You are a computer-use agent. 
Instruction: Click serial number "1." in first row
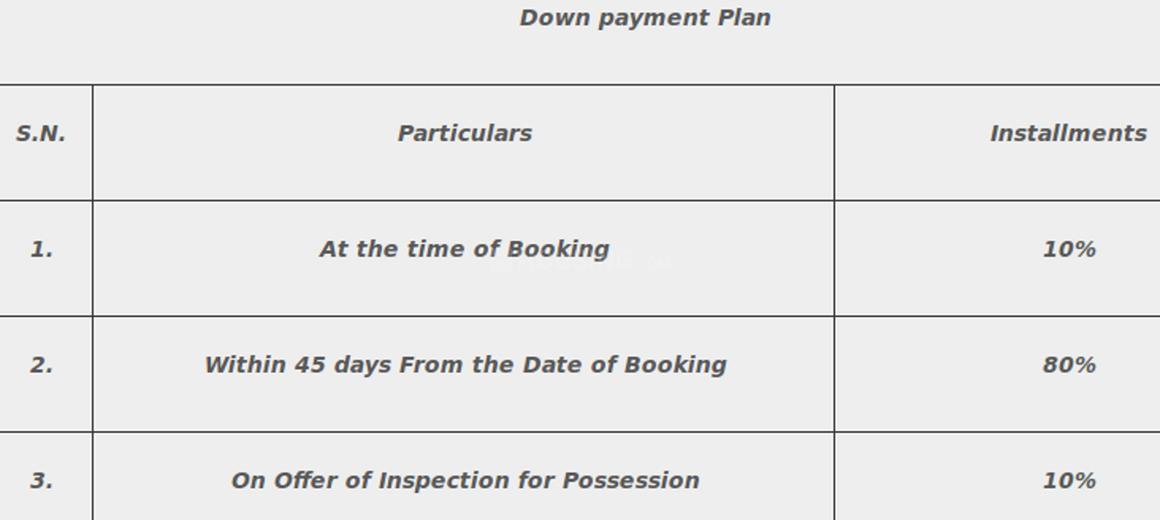(41, 250)
